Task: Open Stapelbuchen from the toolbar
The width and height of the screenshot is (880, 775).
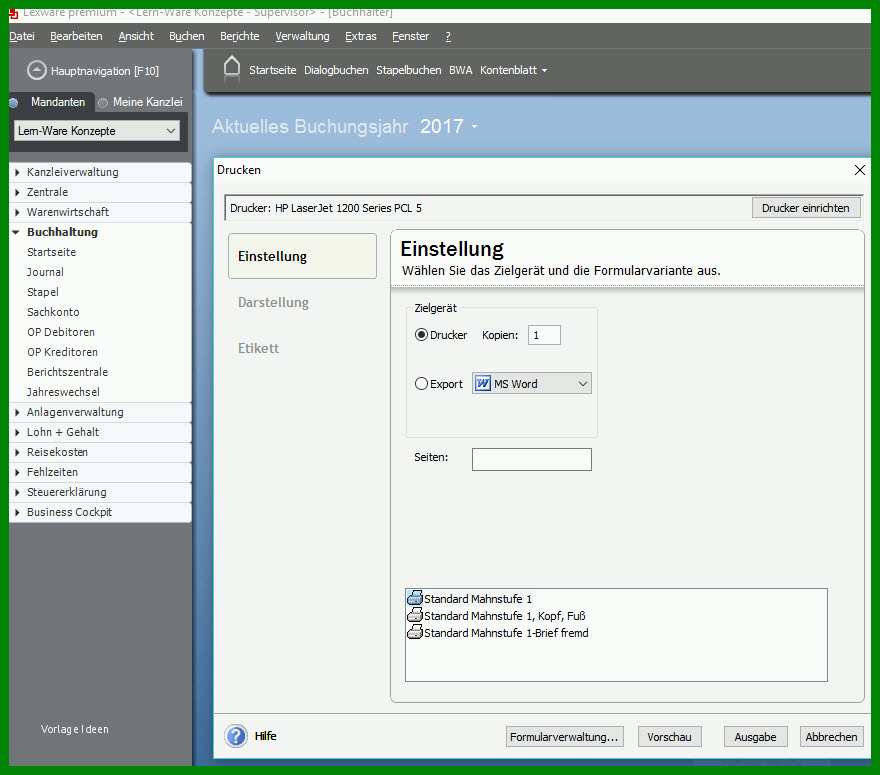Action: point(409,70)
